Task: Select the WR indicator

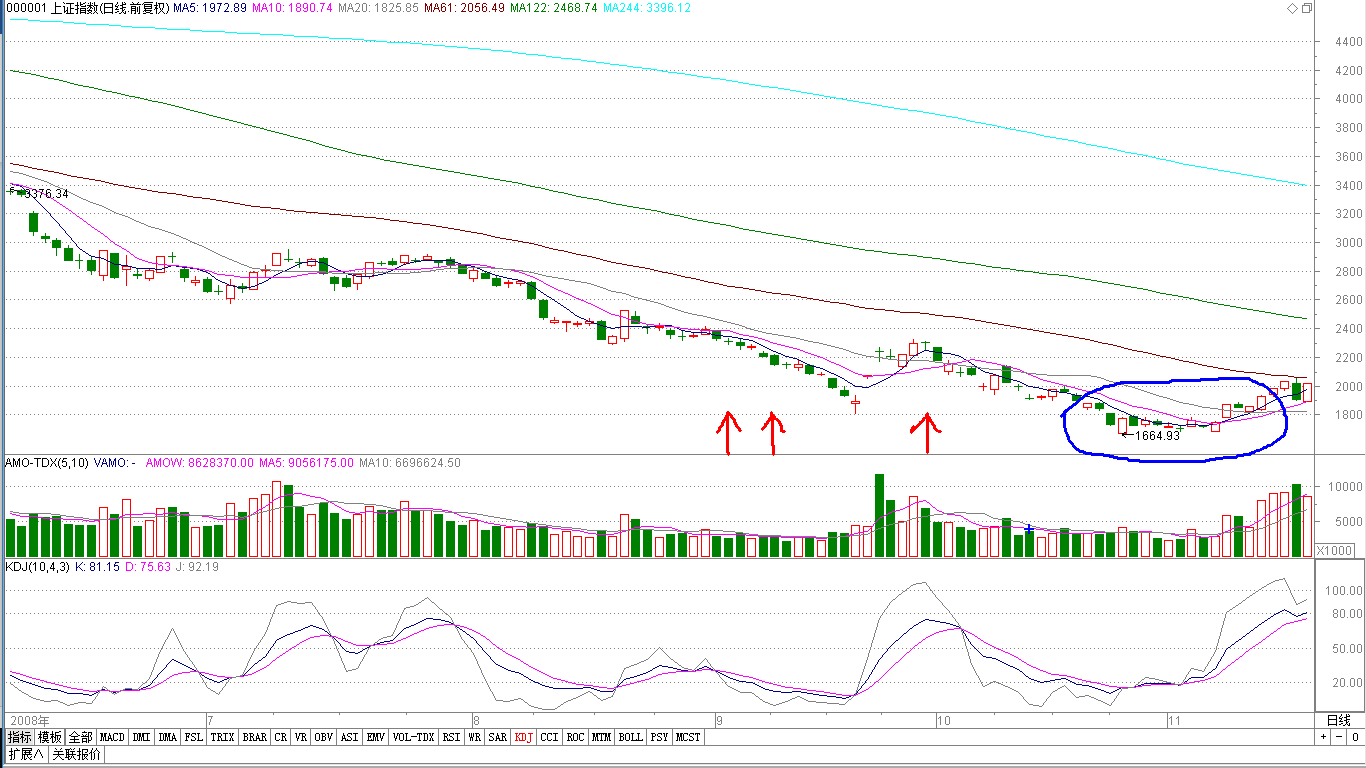Action: [475, 737]
